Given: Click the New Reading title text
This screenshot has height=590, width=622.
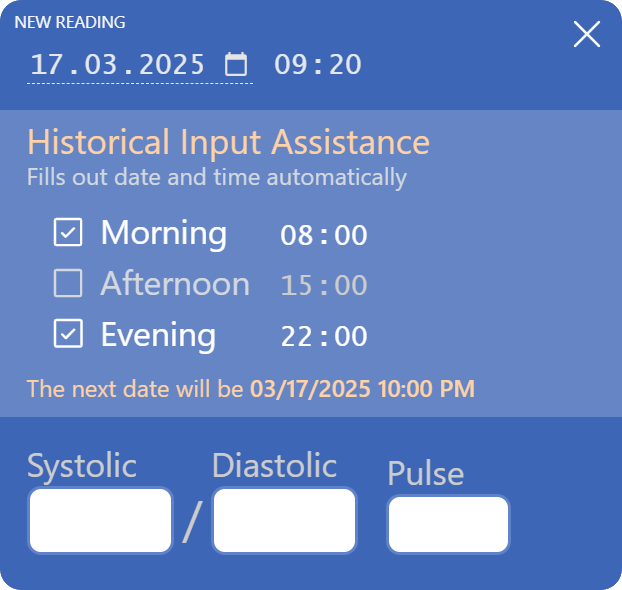Looking at the screenshot, I should click(70, 22).
